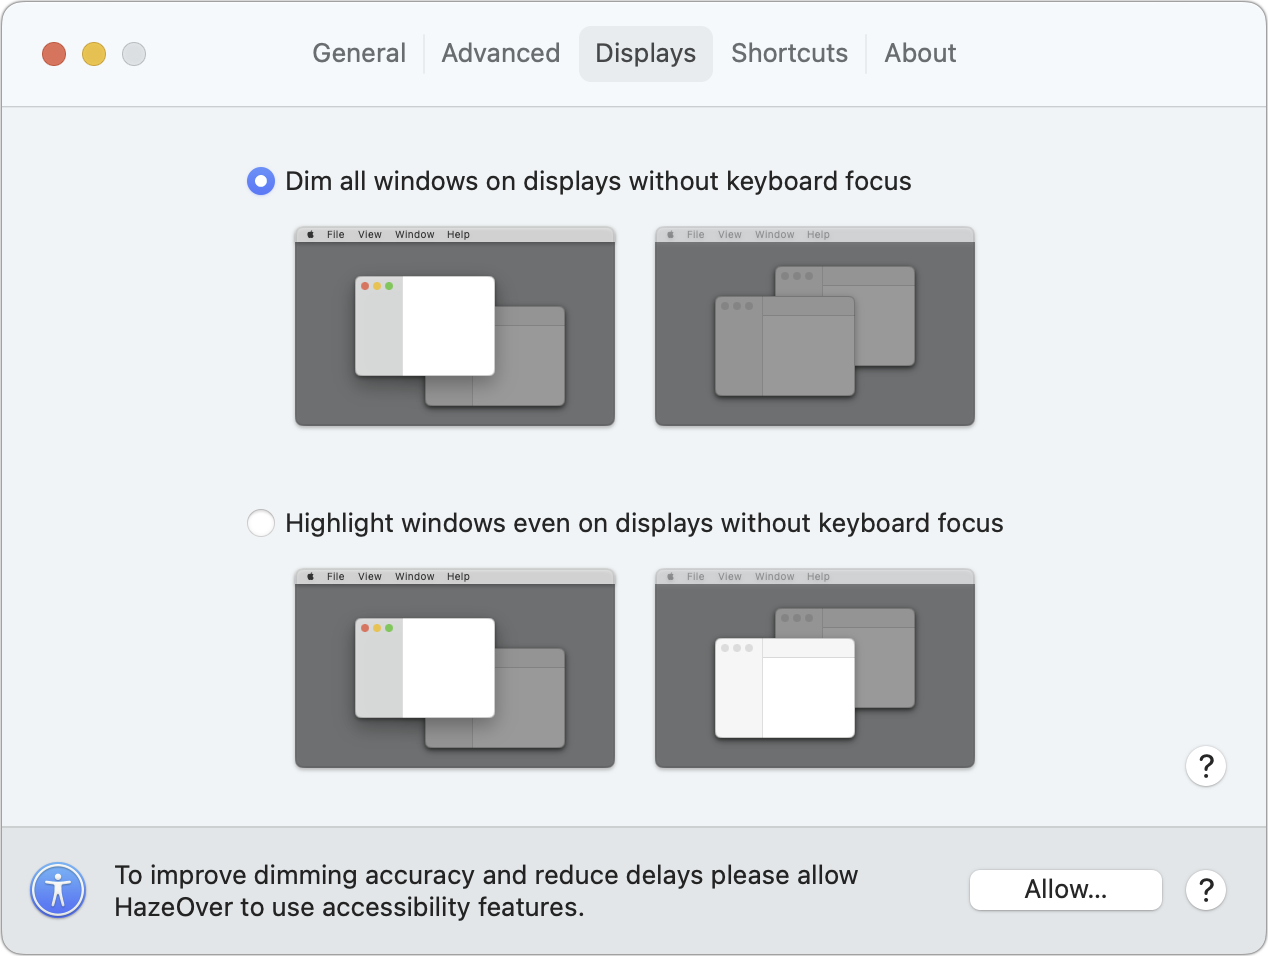Click the Displays tab
Viewport: 1268px width, 956px height.
click(646, 53)
